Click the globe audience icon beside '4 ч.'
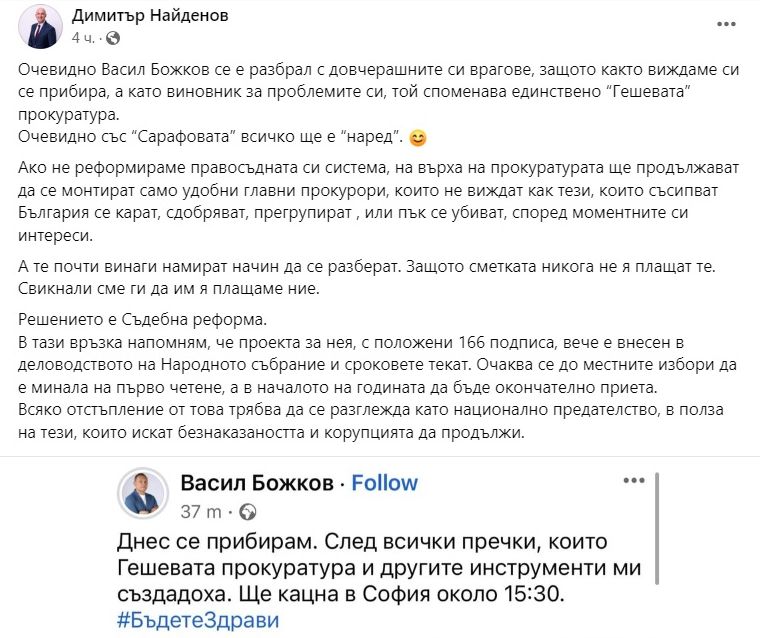The image size is (760, 638). click(x=111, y=38)
